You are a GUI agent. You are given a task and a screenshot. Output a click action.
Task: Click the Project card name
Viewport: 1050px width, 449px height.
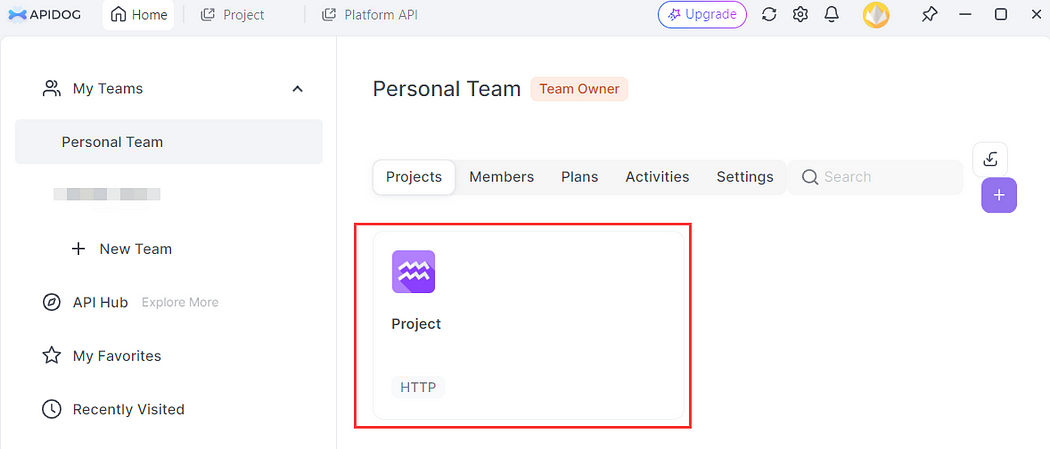click(417, 324)
